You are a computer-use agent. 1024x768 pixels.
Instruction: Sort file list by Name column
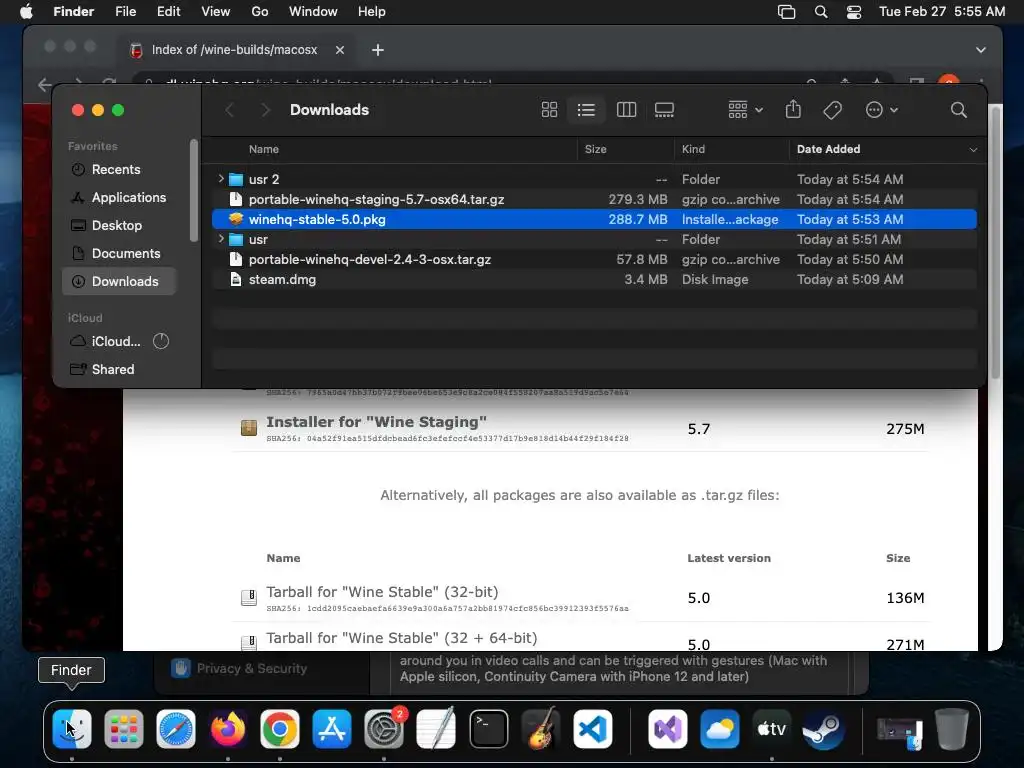(263, 149)
